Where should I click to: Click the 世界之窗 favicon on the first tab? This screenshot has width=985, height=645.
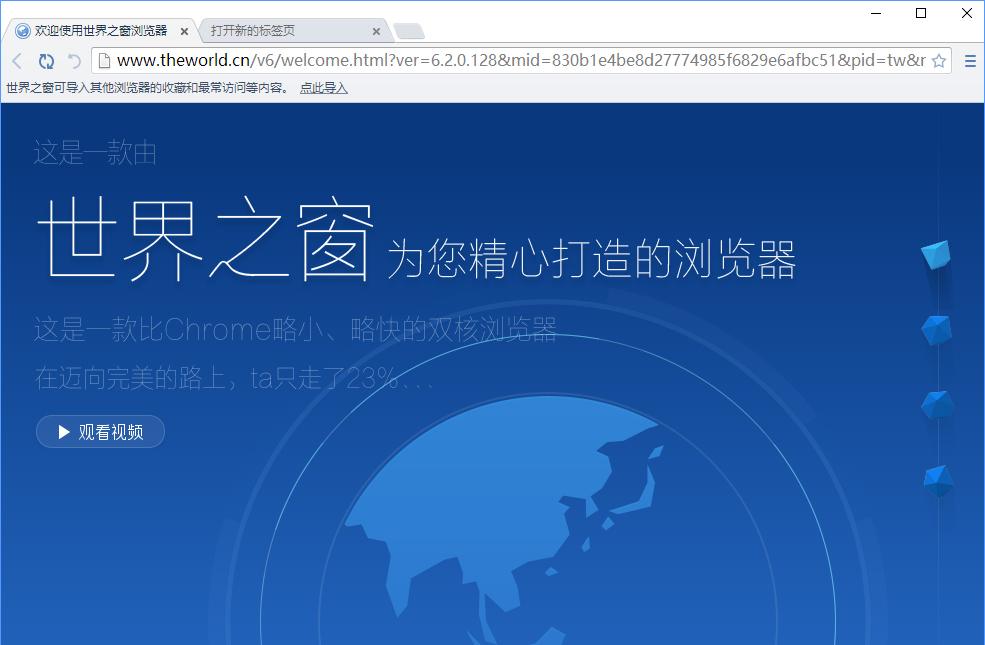pyautogui.click(x=23, y=31)
